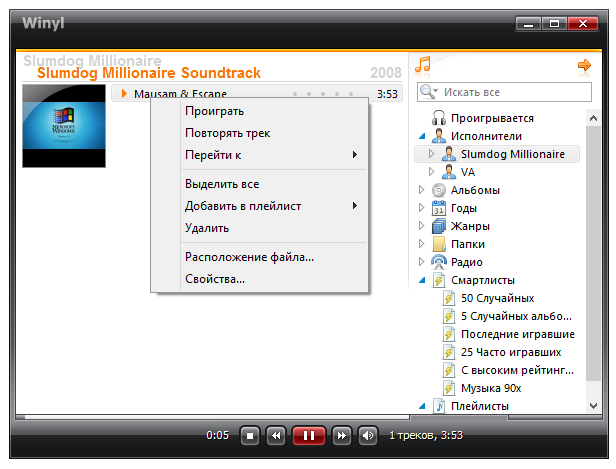Collapse the "Смартлисты" node
Image resolution: width=616 pixels, height=469 pixels.
point(422,280)
